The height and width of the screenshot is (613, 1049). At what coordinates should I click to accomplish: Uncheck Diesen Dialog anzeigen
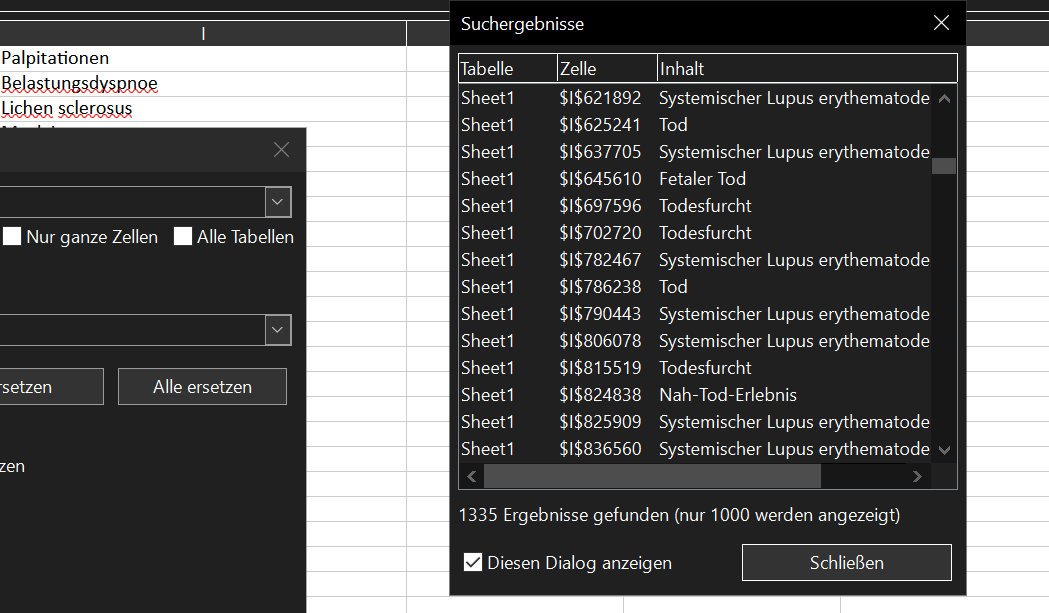tap(474, 563)
